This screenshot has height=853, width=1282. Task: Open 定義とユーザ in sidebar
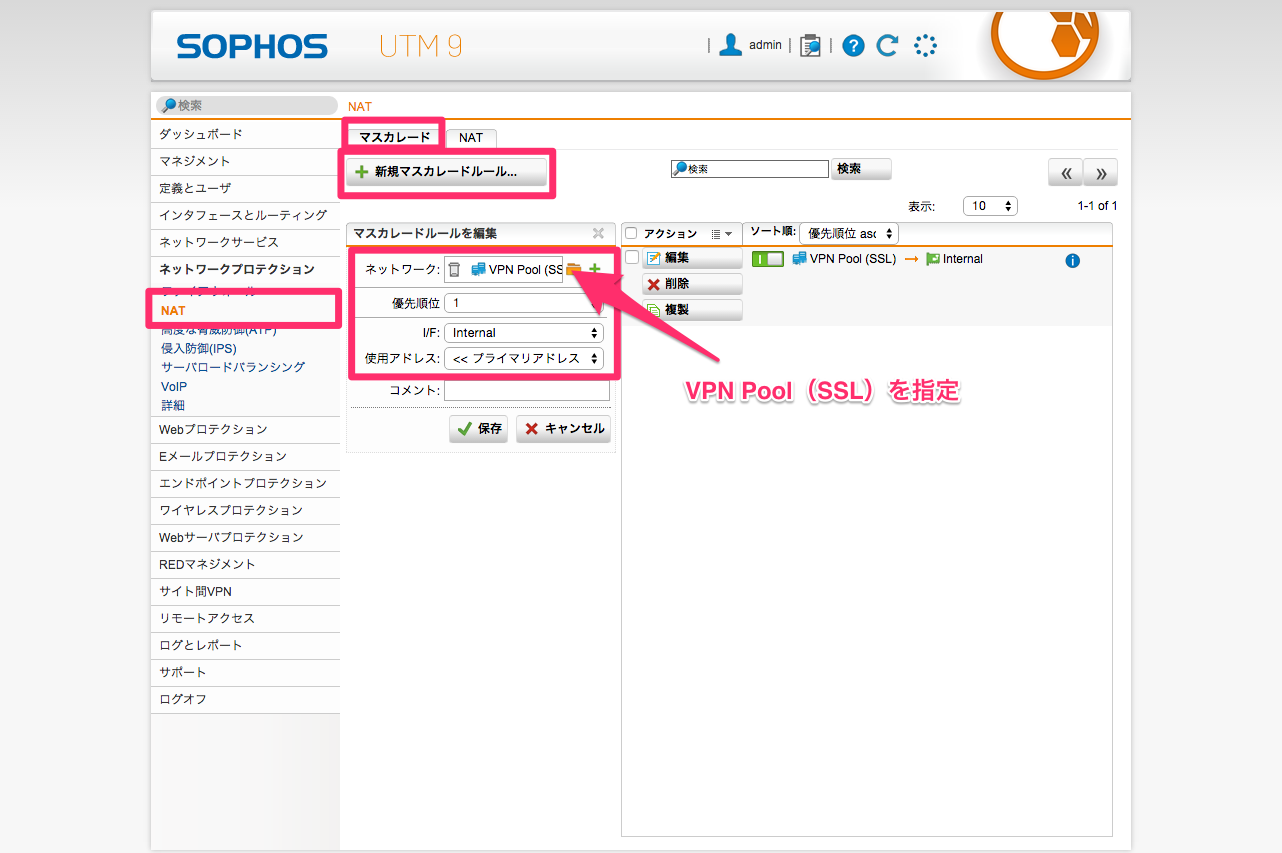coord(246,188)
